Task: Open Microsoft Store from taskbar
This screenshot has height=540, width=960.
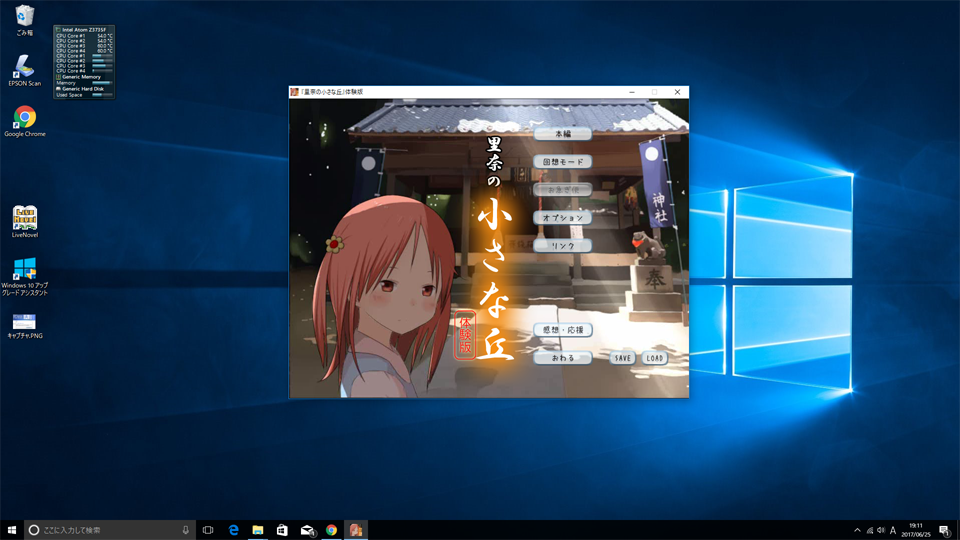Action: pos(282,530)
